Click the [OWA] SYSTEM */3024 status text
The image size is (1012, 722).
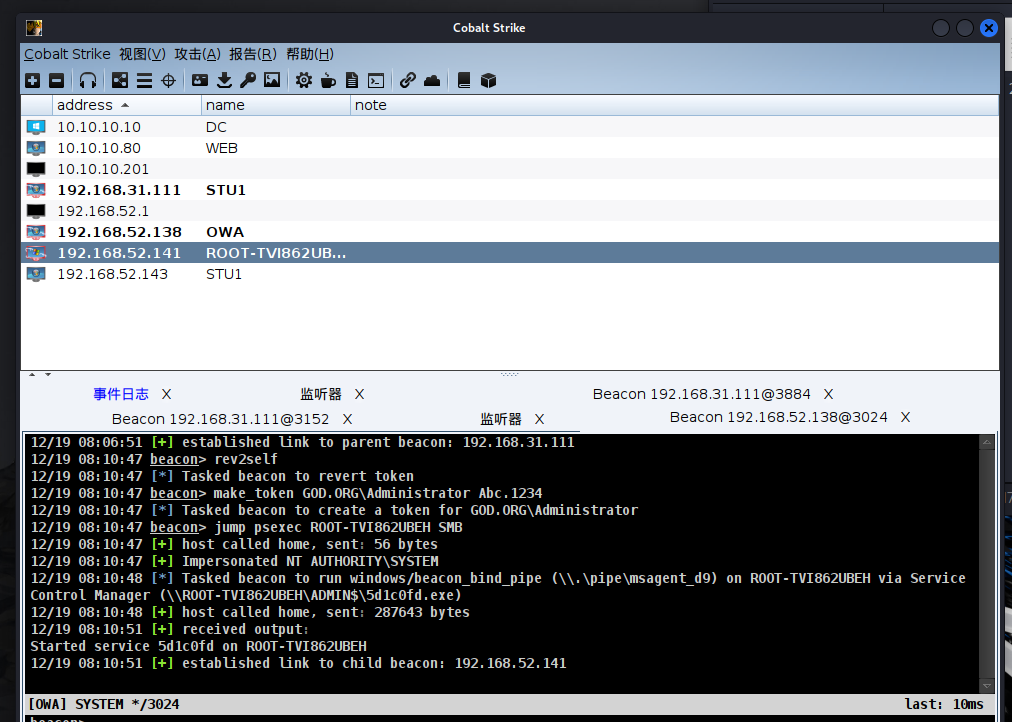point(104,704)
